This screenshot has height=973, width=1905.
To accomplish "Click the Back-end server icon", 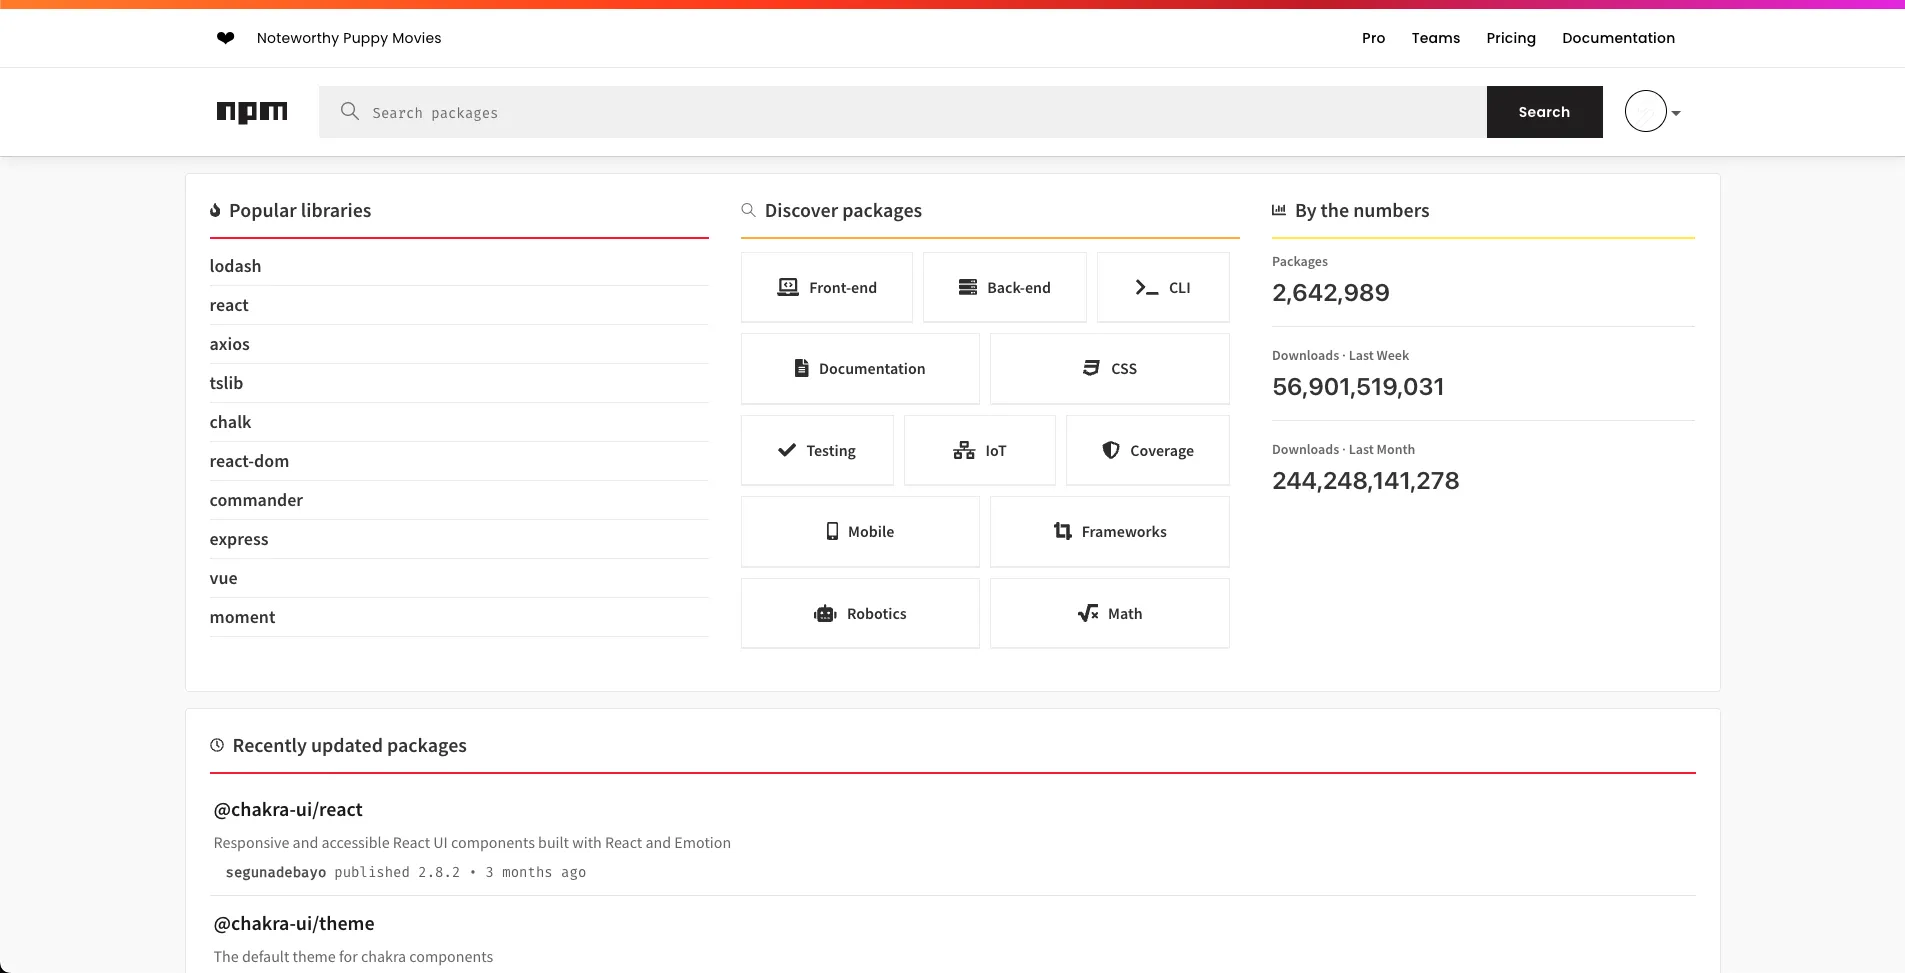I will [x=967, y=287].
